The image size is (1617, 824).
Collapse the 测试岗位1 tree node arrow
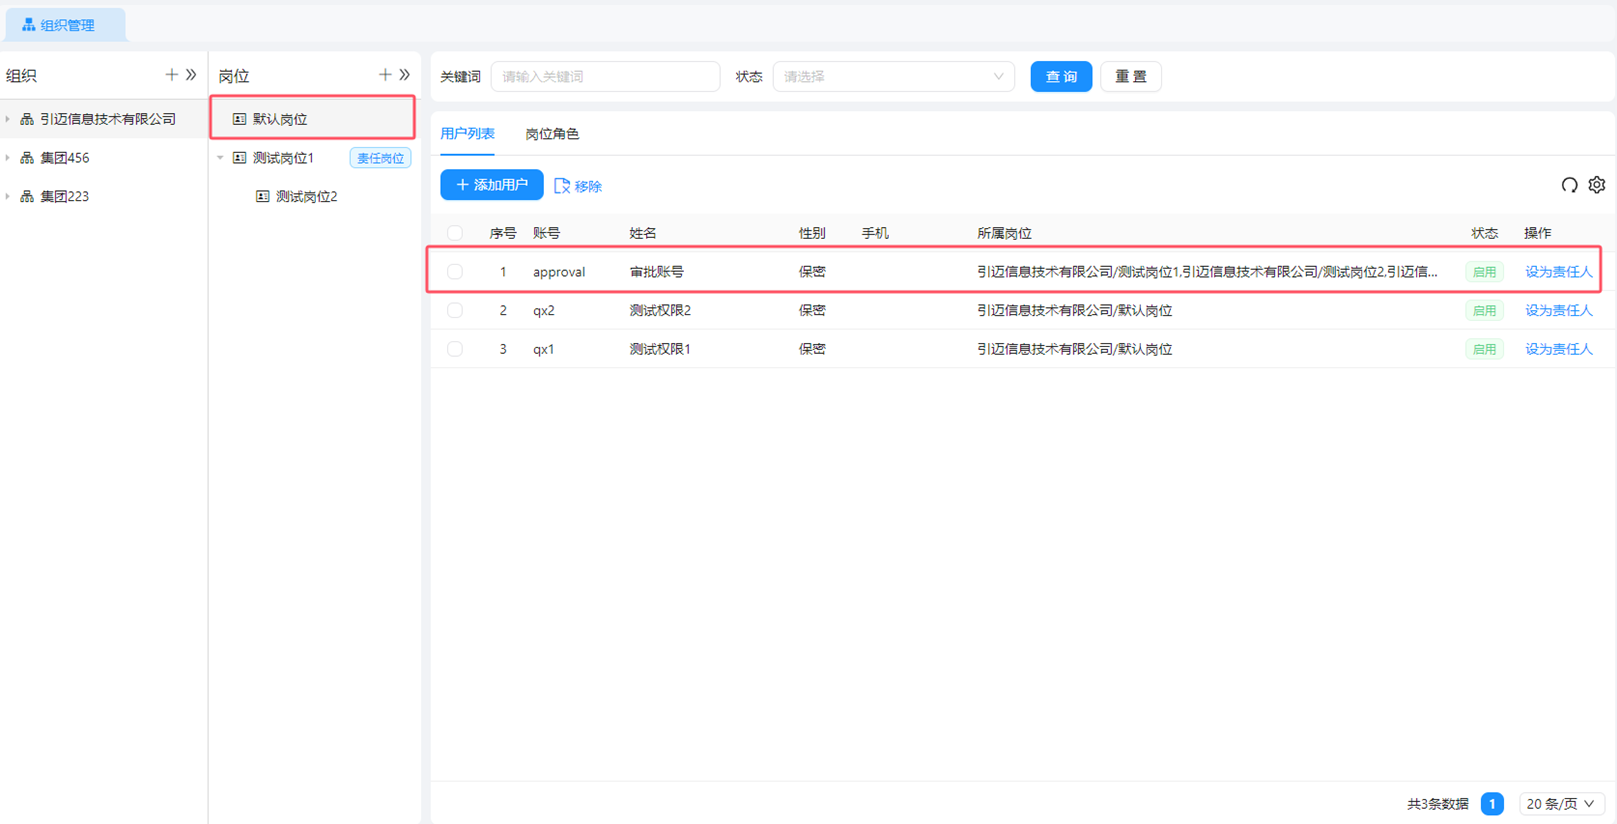(221, 158)
